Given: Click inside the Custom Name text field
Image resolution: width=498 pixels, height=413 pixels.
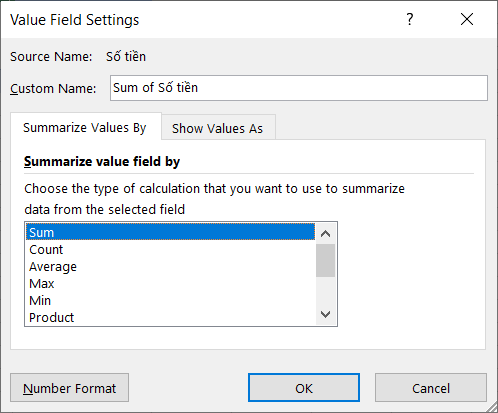Looking at the screenshot, I should click(299, 88).
